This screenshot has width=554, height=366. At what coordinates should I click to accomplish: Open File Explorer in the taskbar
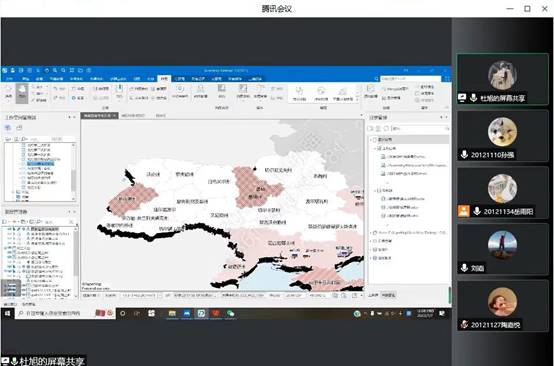(172, 313)
